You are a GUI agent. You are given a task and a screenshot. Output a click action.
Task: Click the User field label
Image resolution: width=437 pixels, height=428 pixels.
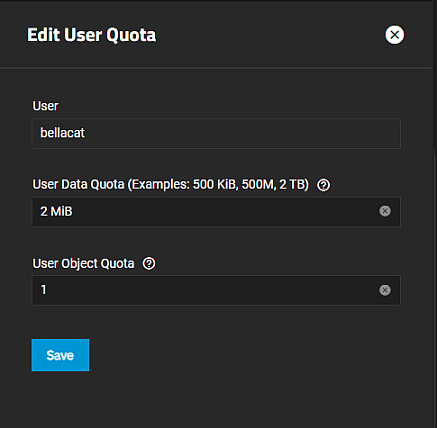click(x=45, y=106)
